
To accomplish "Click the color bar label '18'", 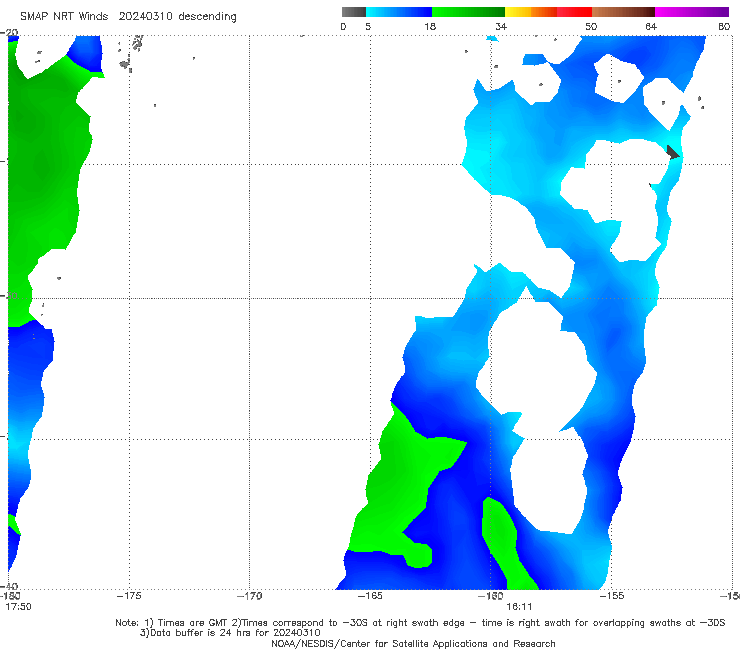I will coord(430,26).
